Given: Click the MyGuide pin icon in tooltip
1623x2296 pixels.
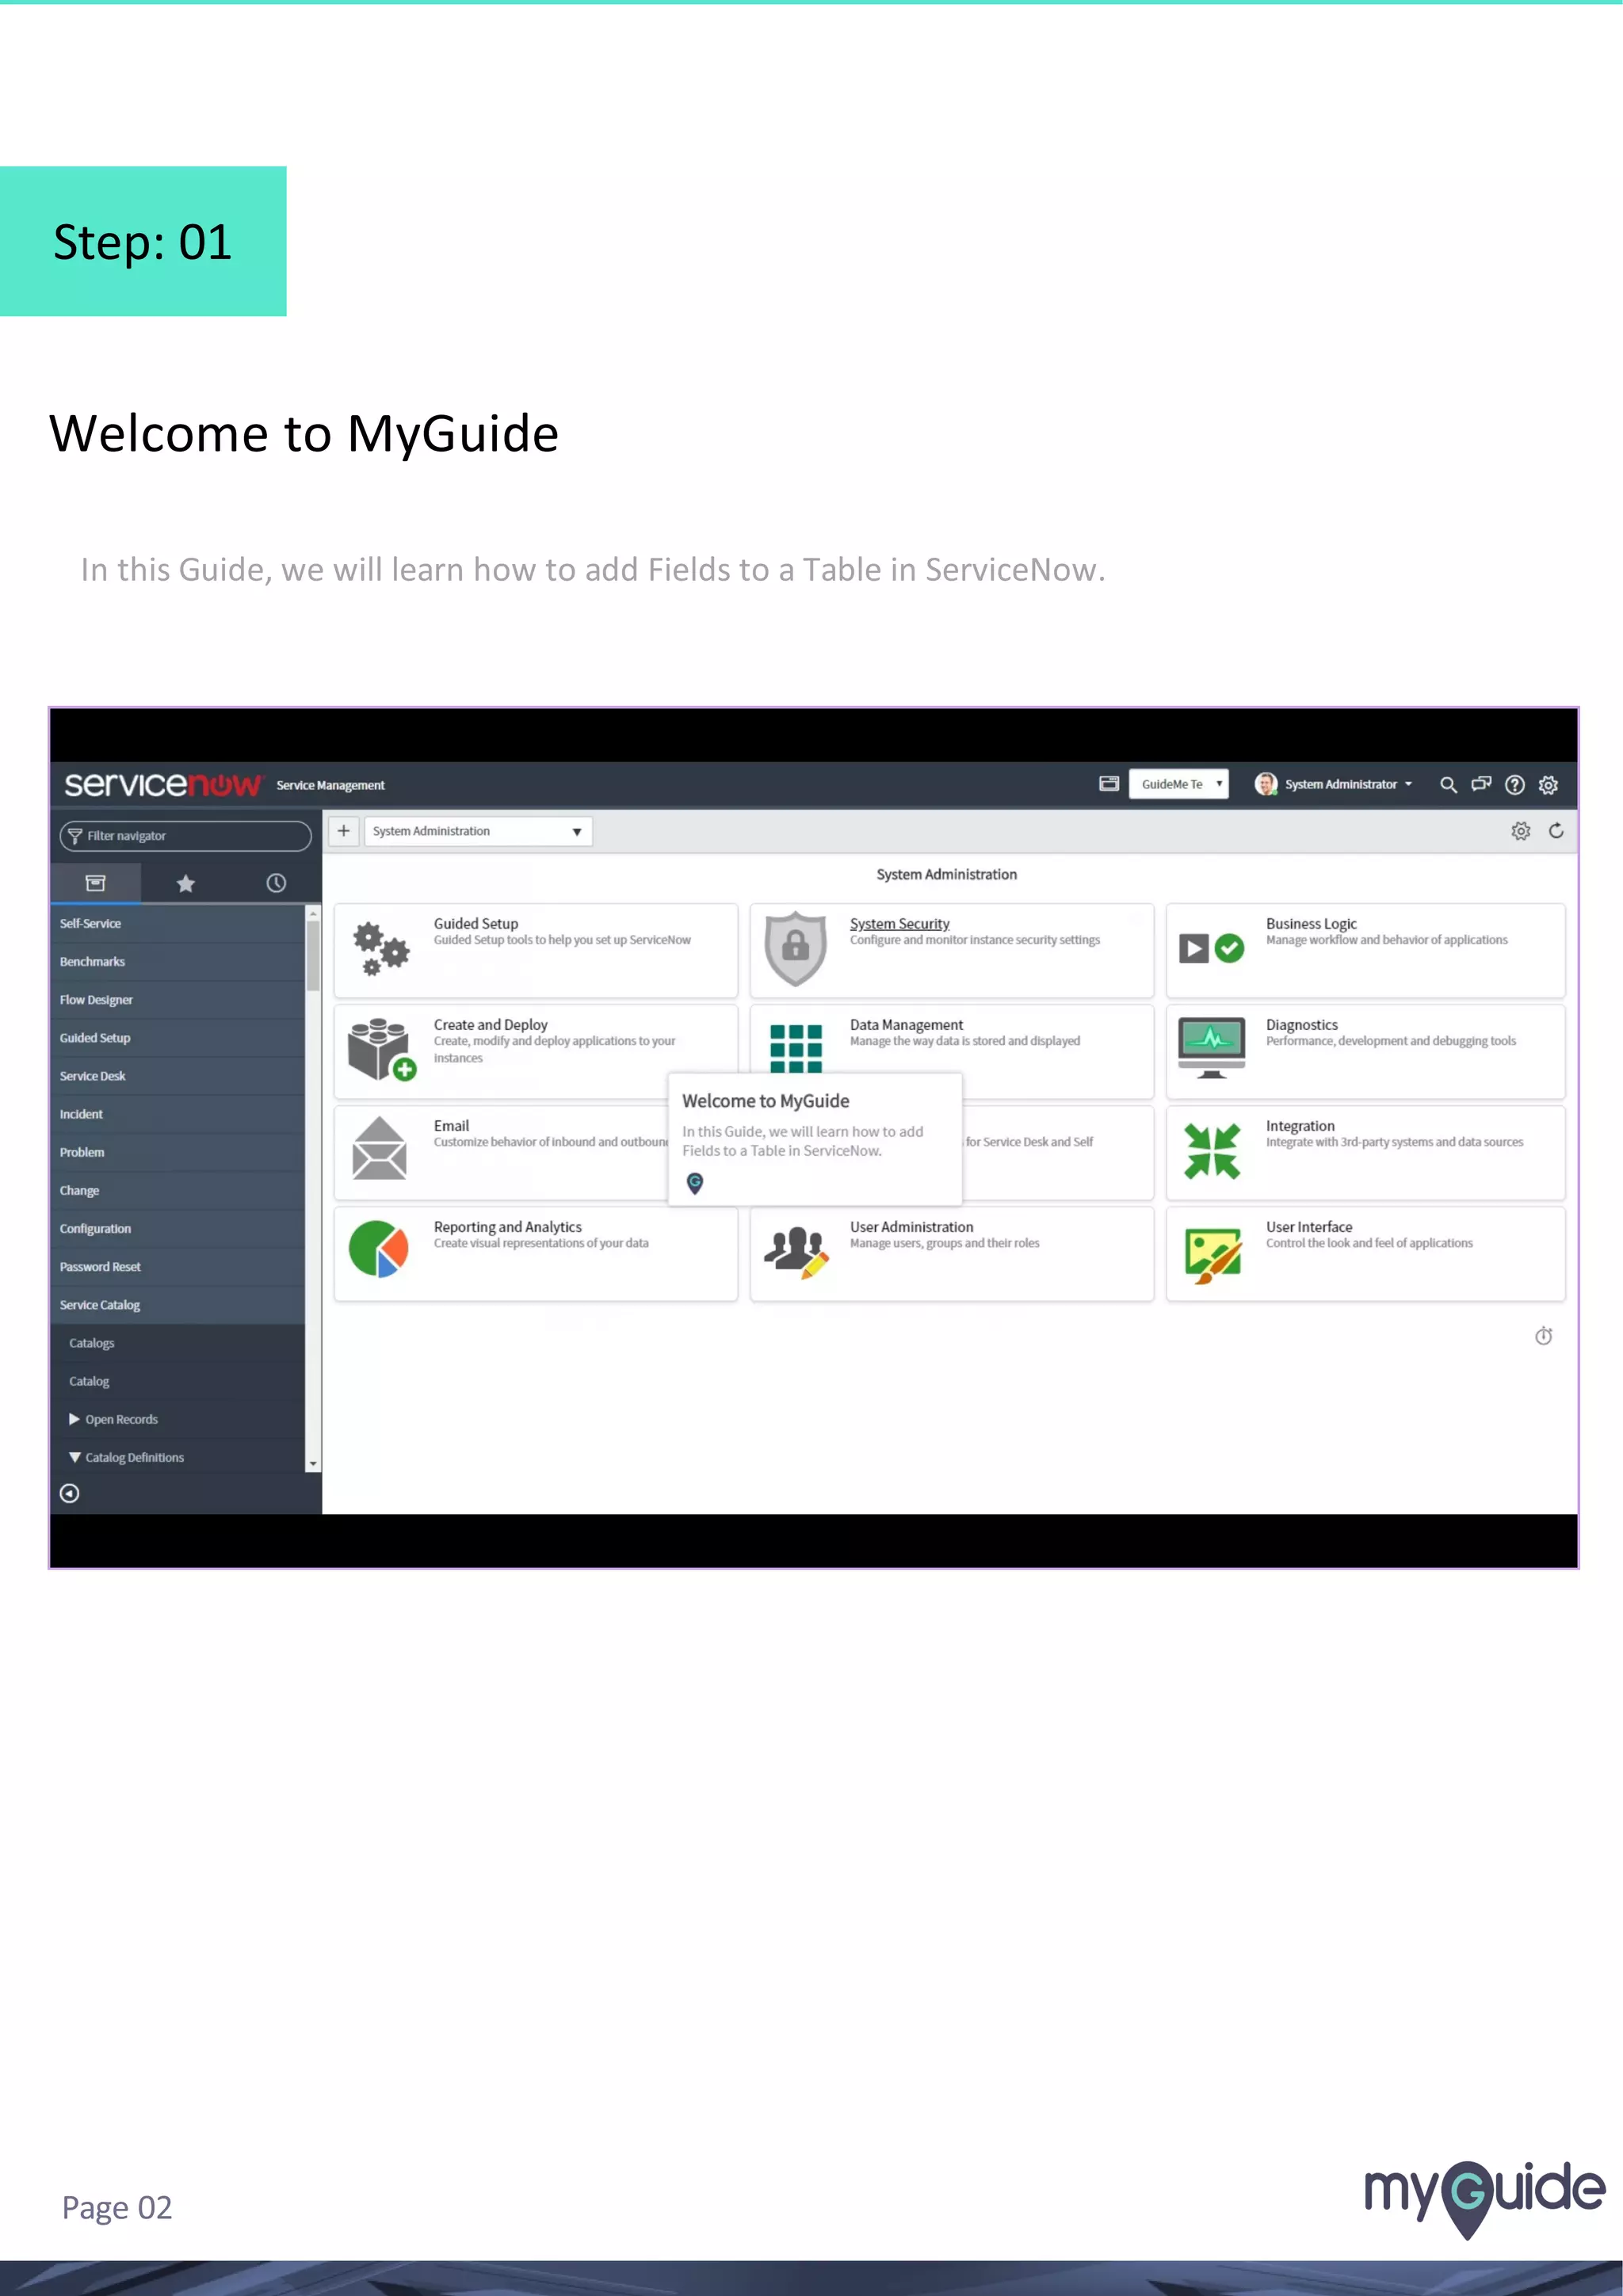Looking at the screenshot, I should [695, 1184].
